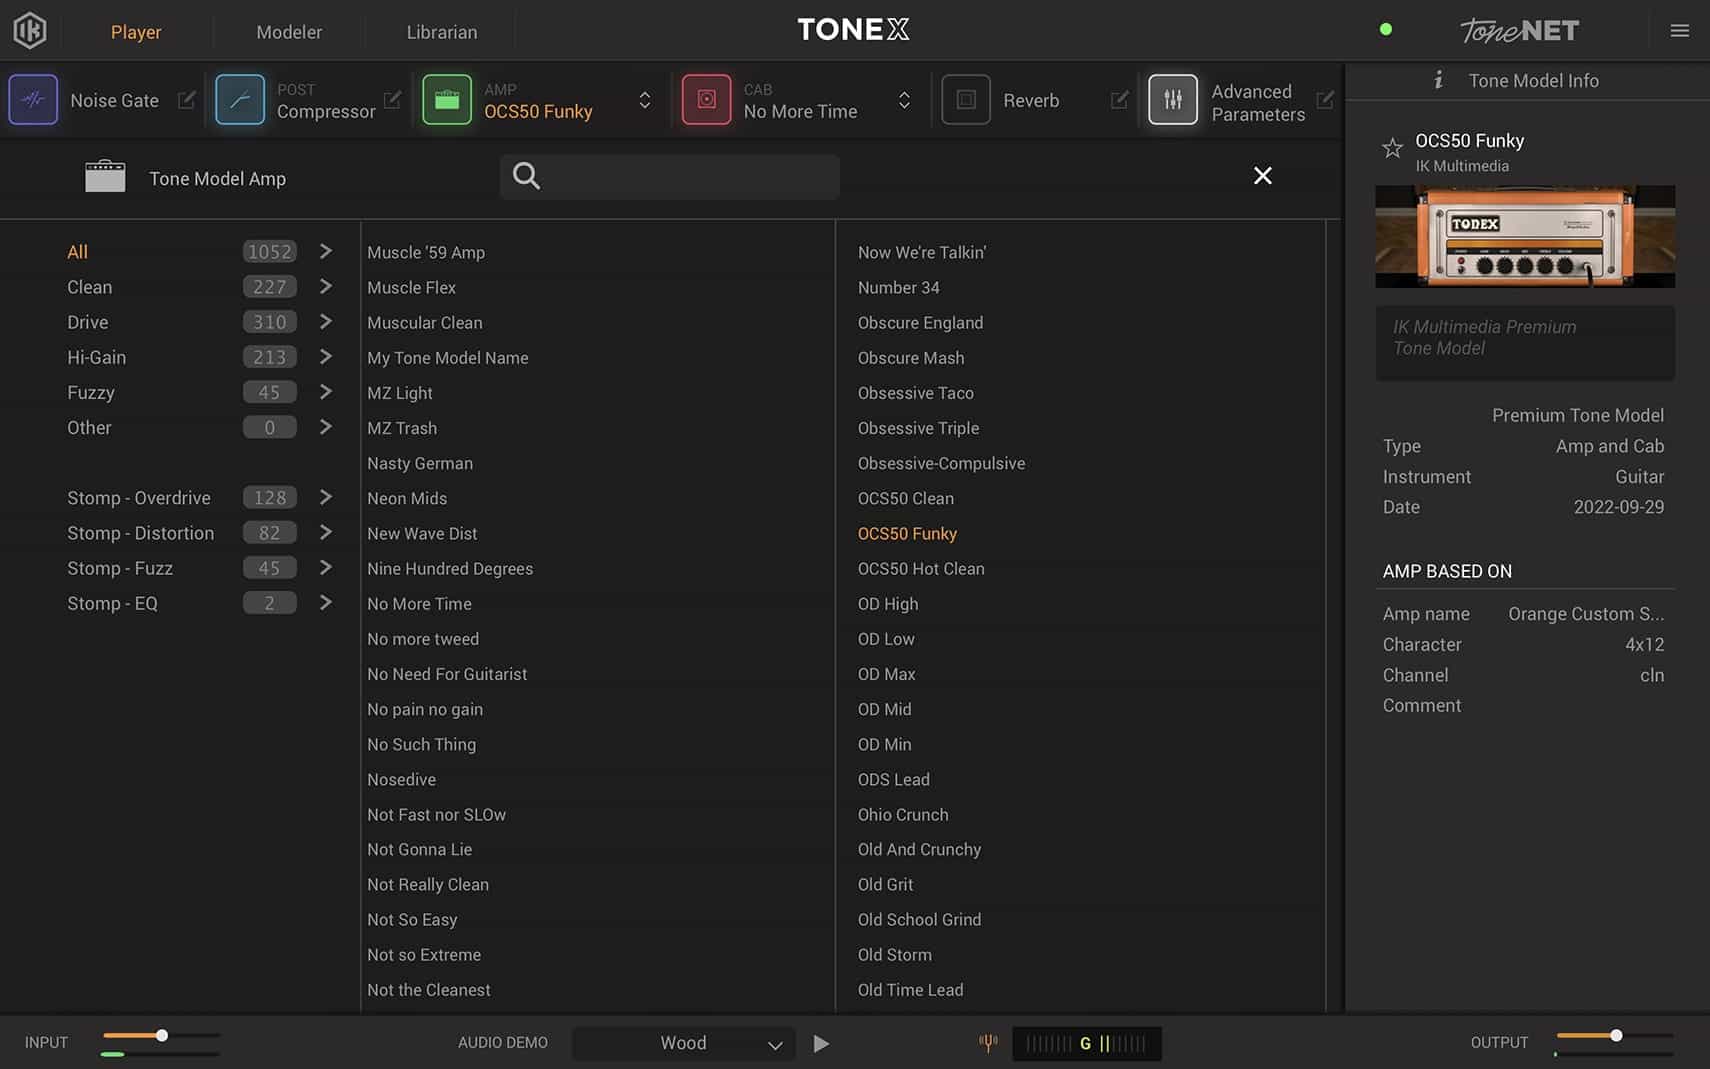Open the hamburger menu
The image size is (1710, 1069).
1680,31
